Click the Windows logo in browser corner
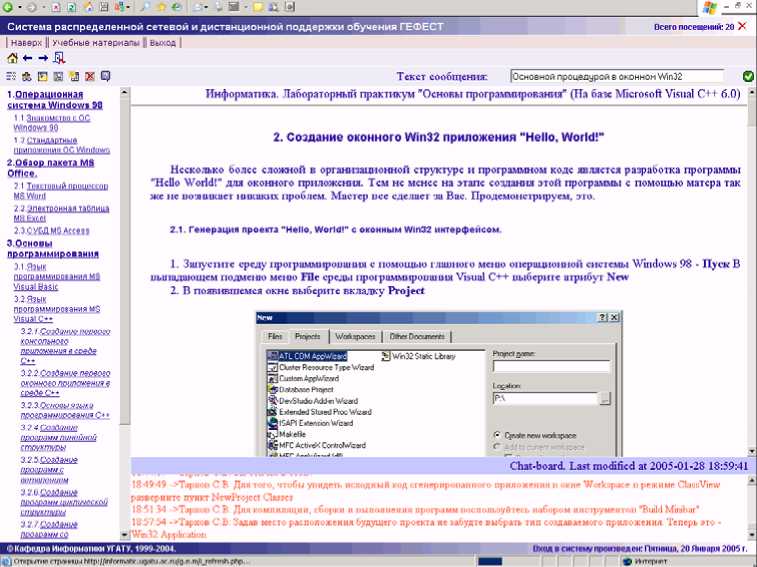757x567 pixels. click(710, 7)
